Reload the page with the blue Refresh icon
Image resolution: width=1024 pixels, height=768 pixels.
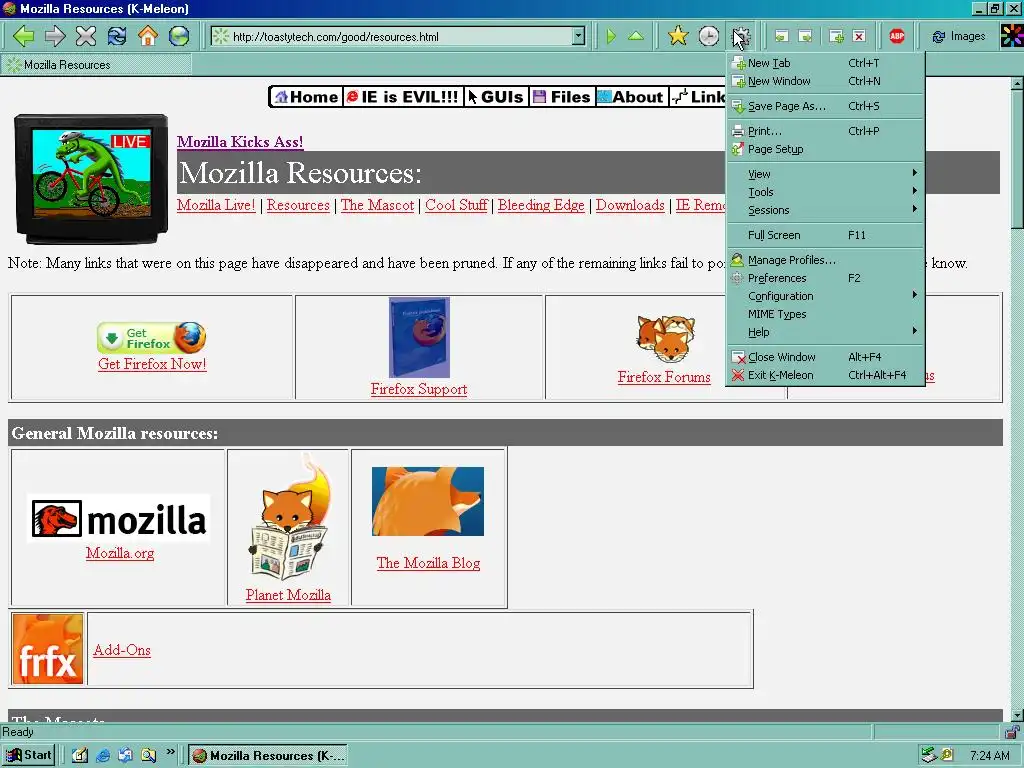point(117,36)
